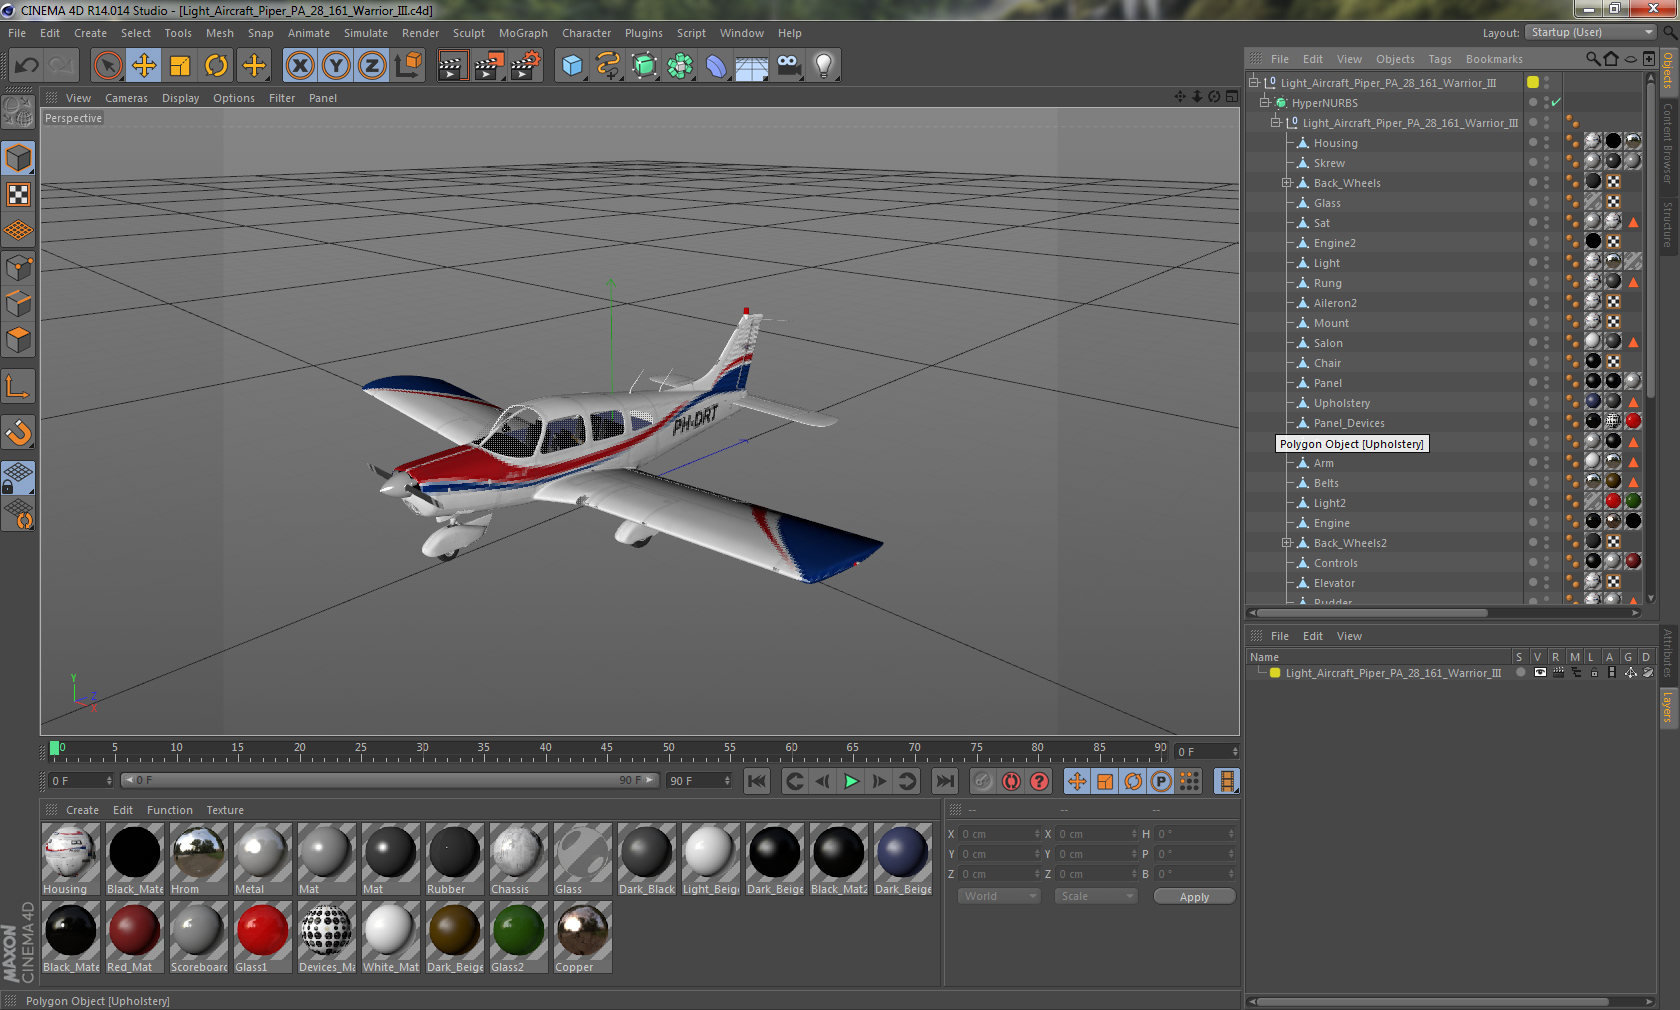Viewport: 1680px width, 1010px height.
Task: Collapse the HyperNURBS object
Action: pyautogui.click(x=1264, y=103)
